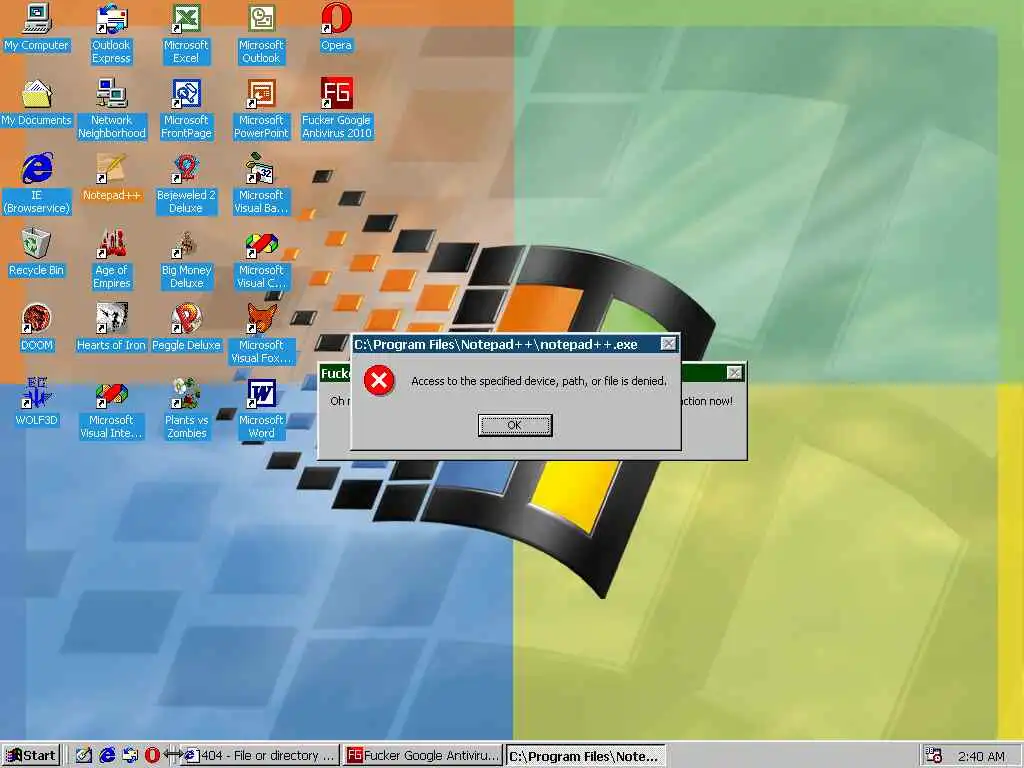This screenshot has height=768, width=1024.
Task: Click the Opera quick launch icon
Action: point(152,756)
